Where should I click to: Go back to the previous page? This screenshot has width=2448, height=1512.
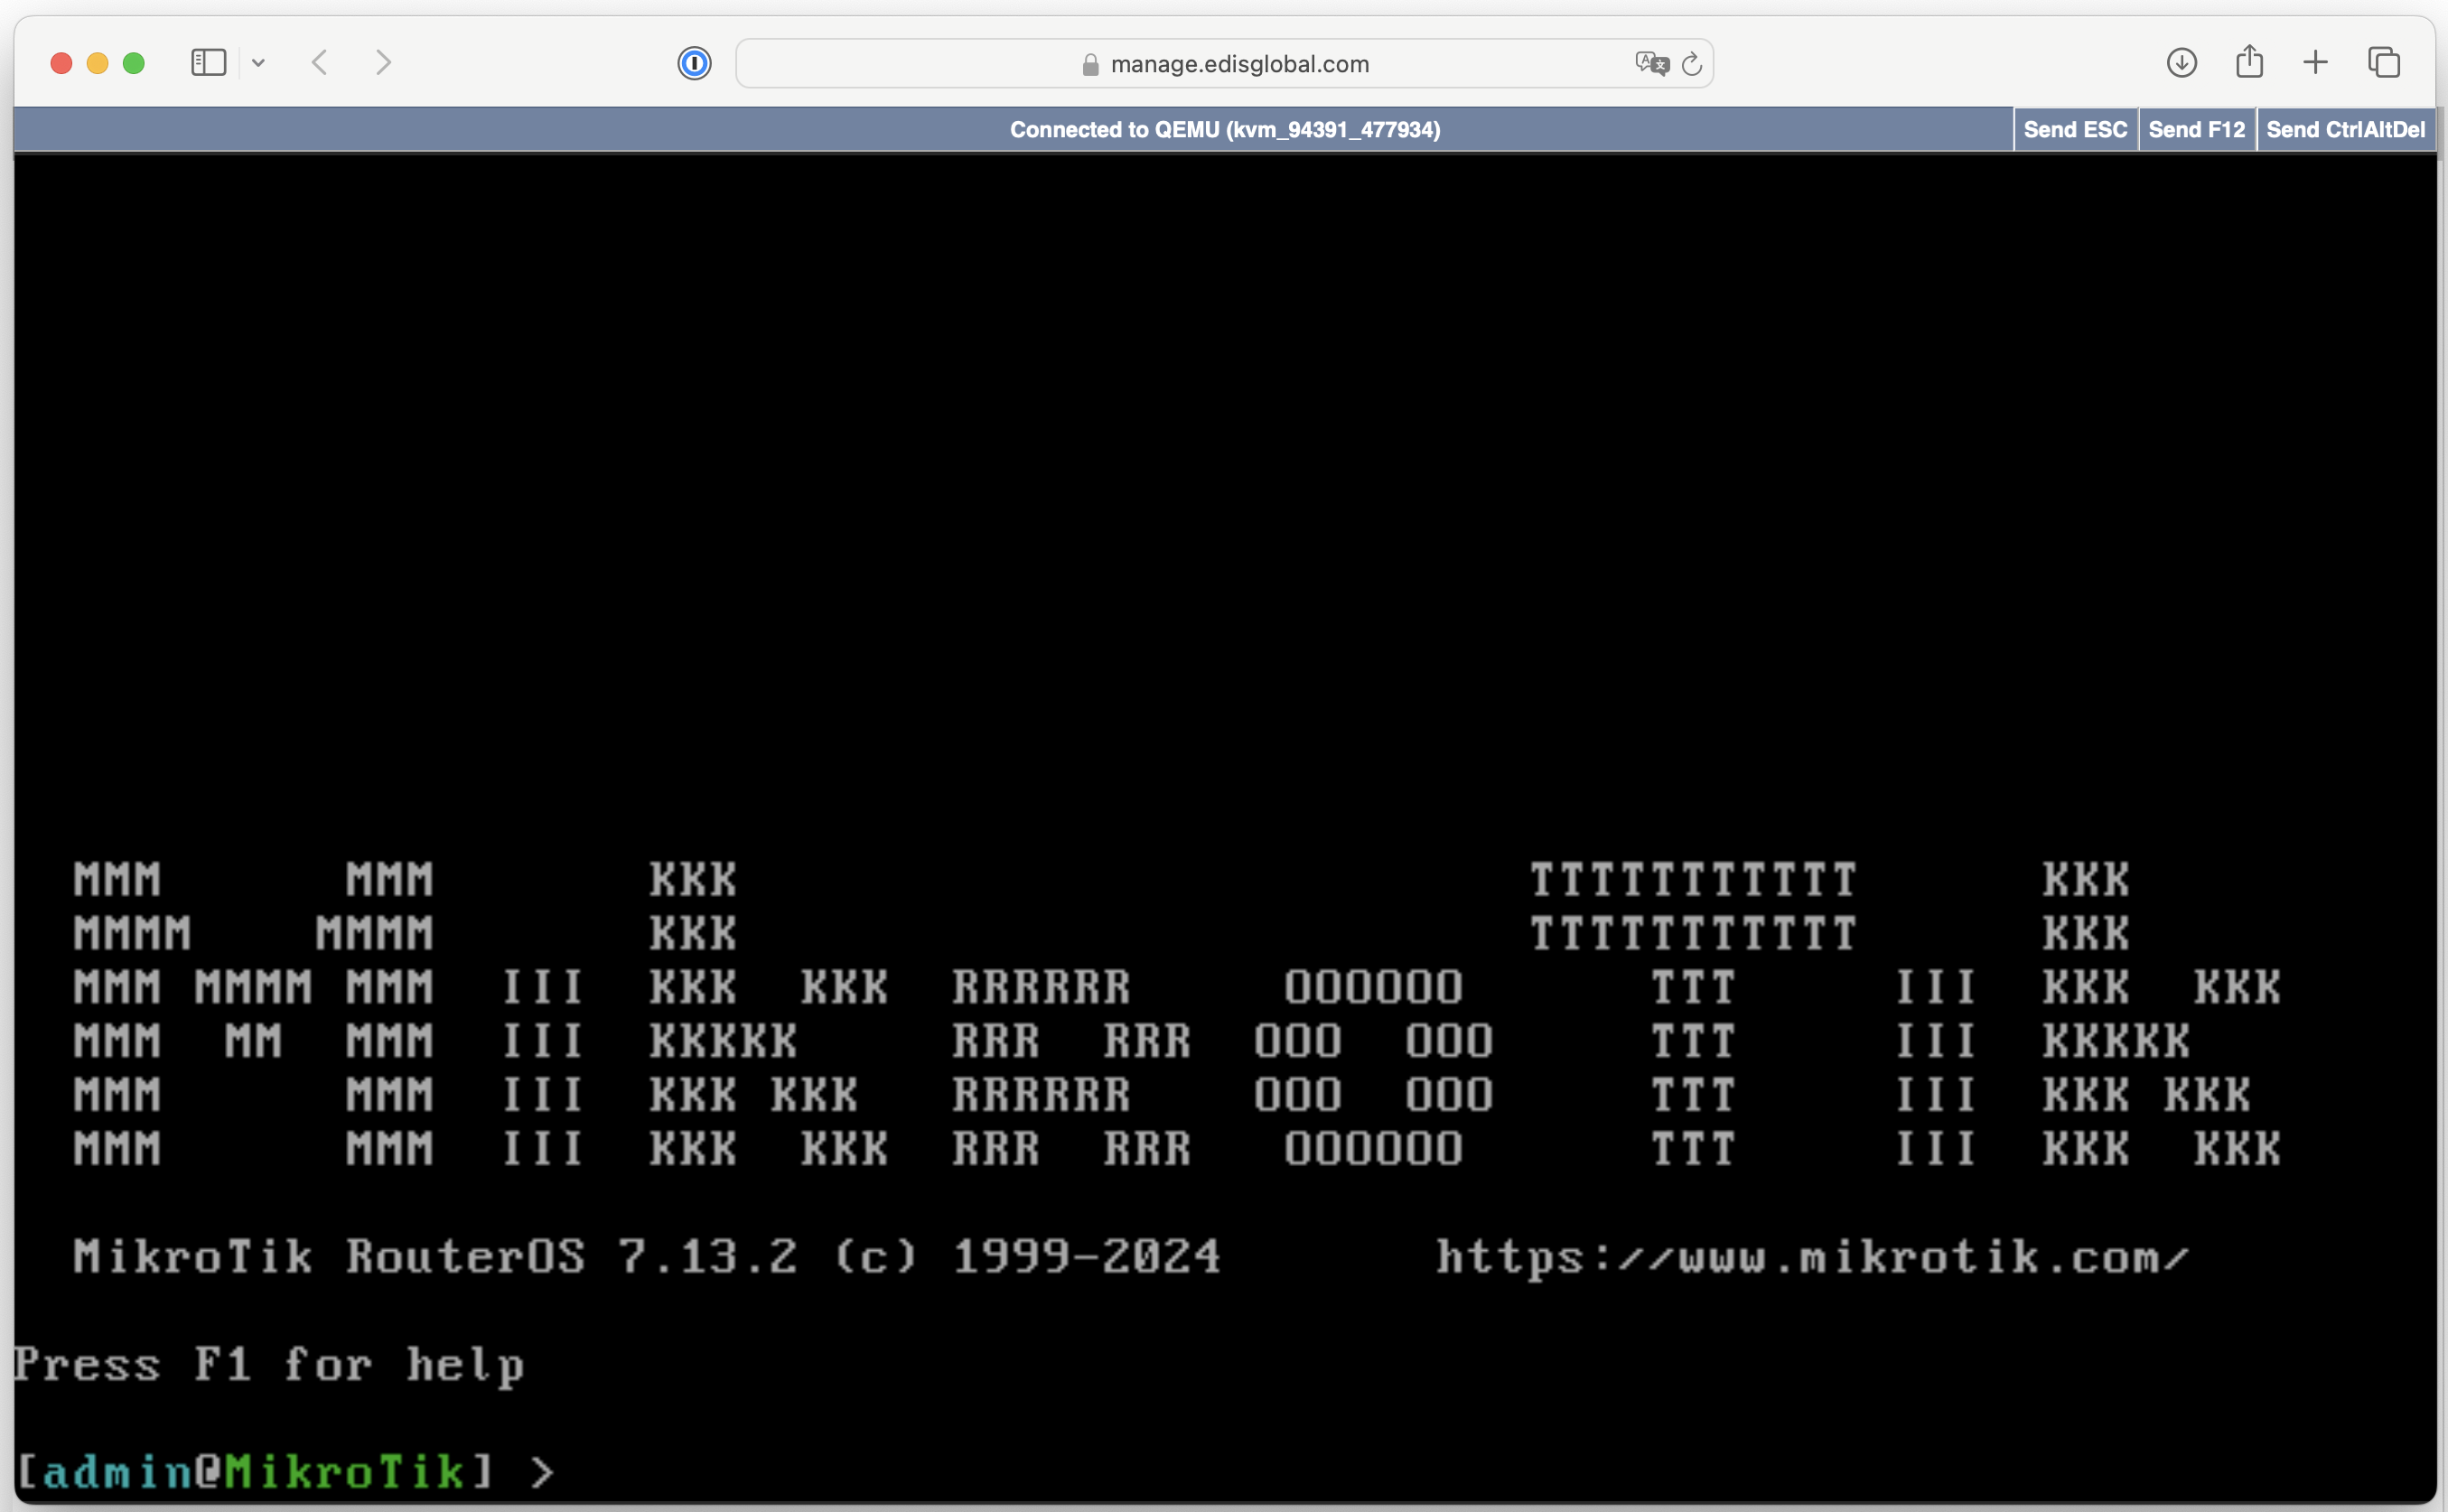click(320, 63)
